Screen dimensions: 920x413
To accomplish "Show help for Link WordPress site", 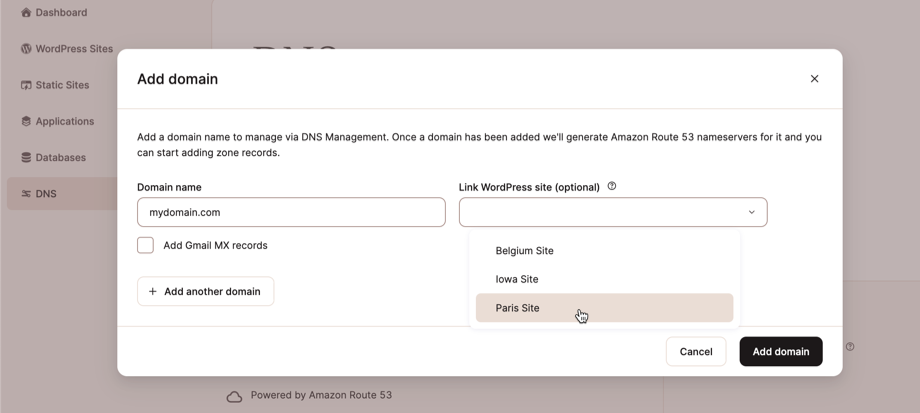I will coord(611,186).
